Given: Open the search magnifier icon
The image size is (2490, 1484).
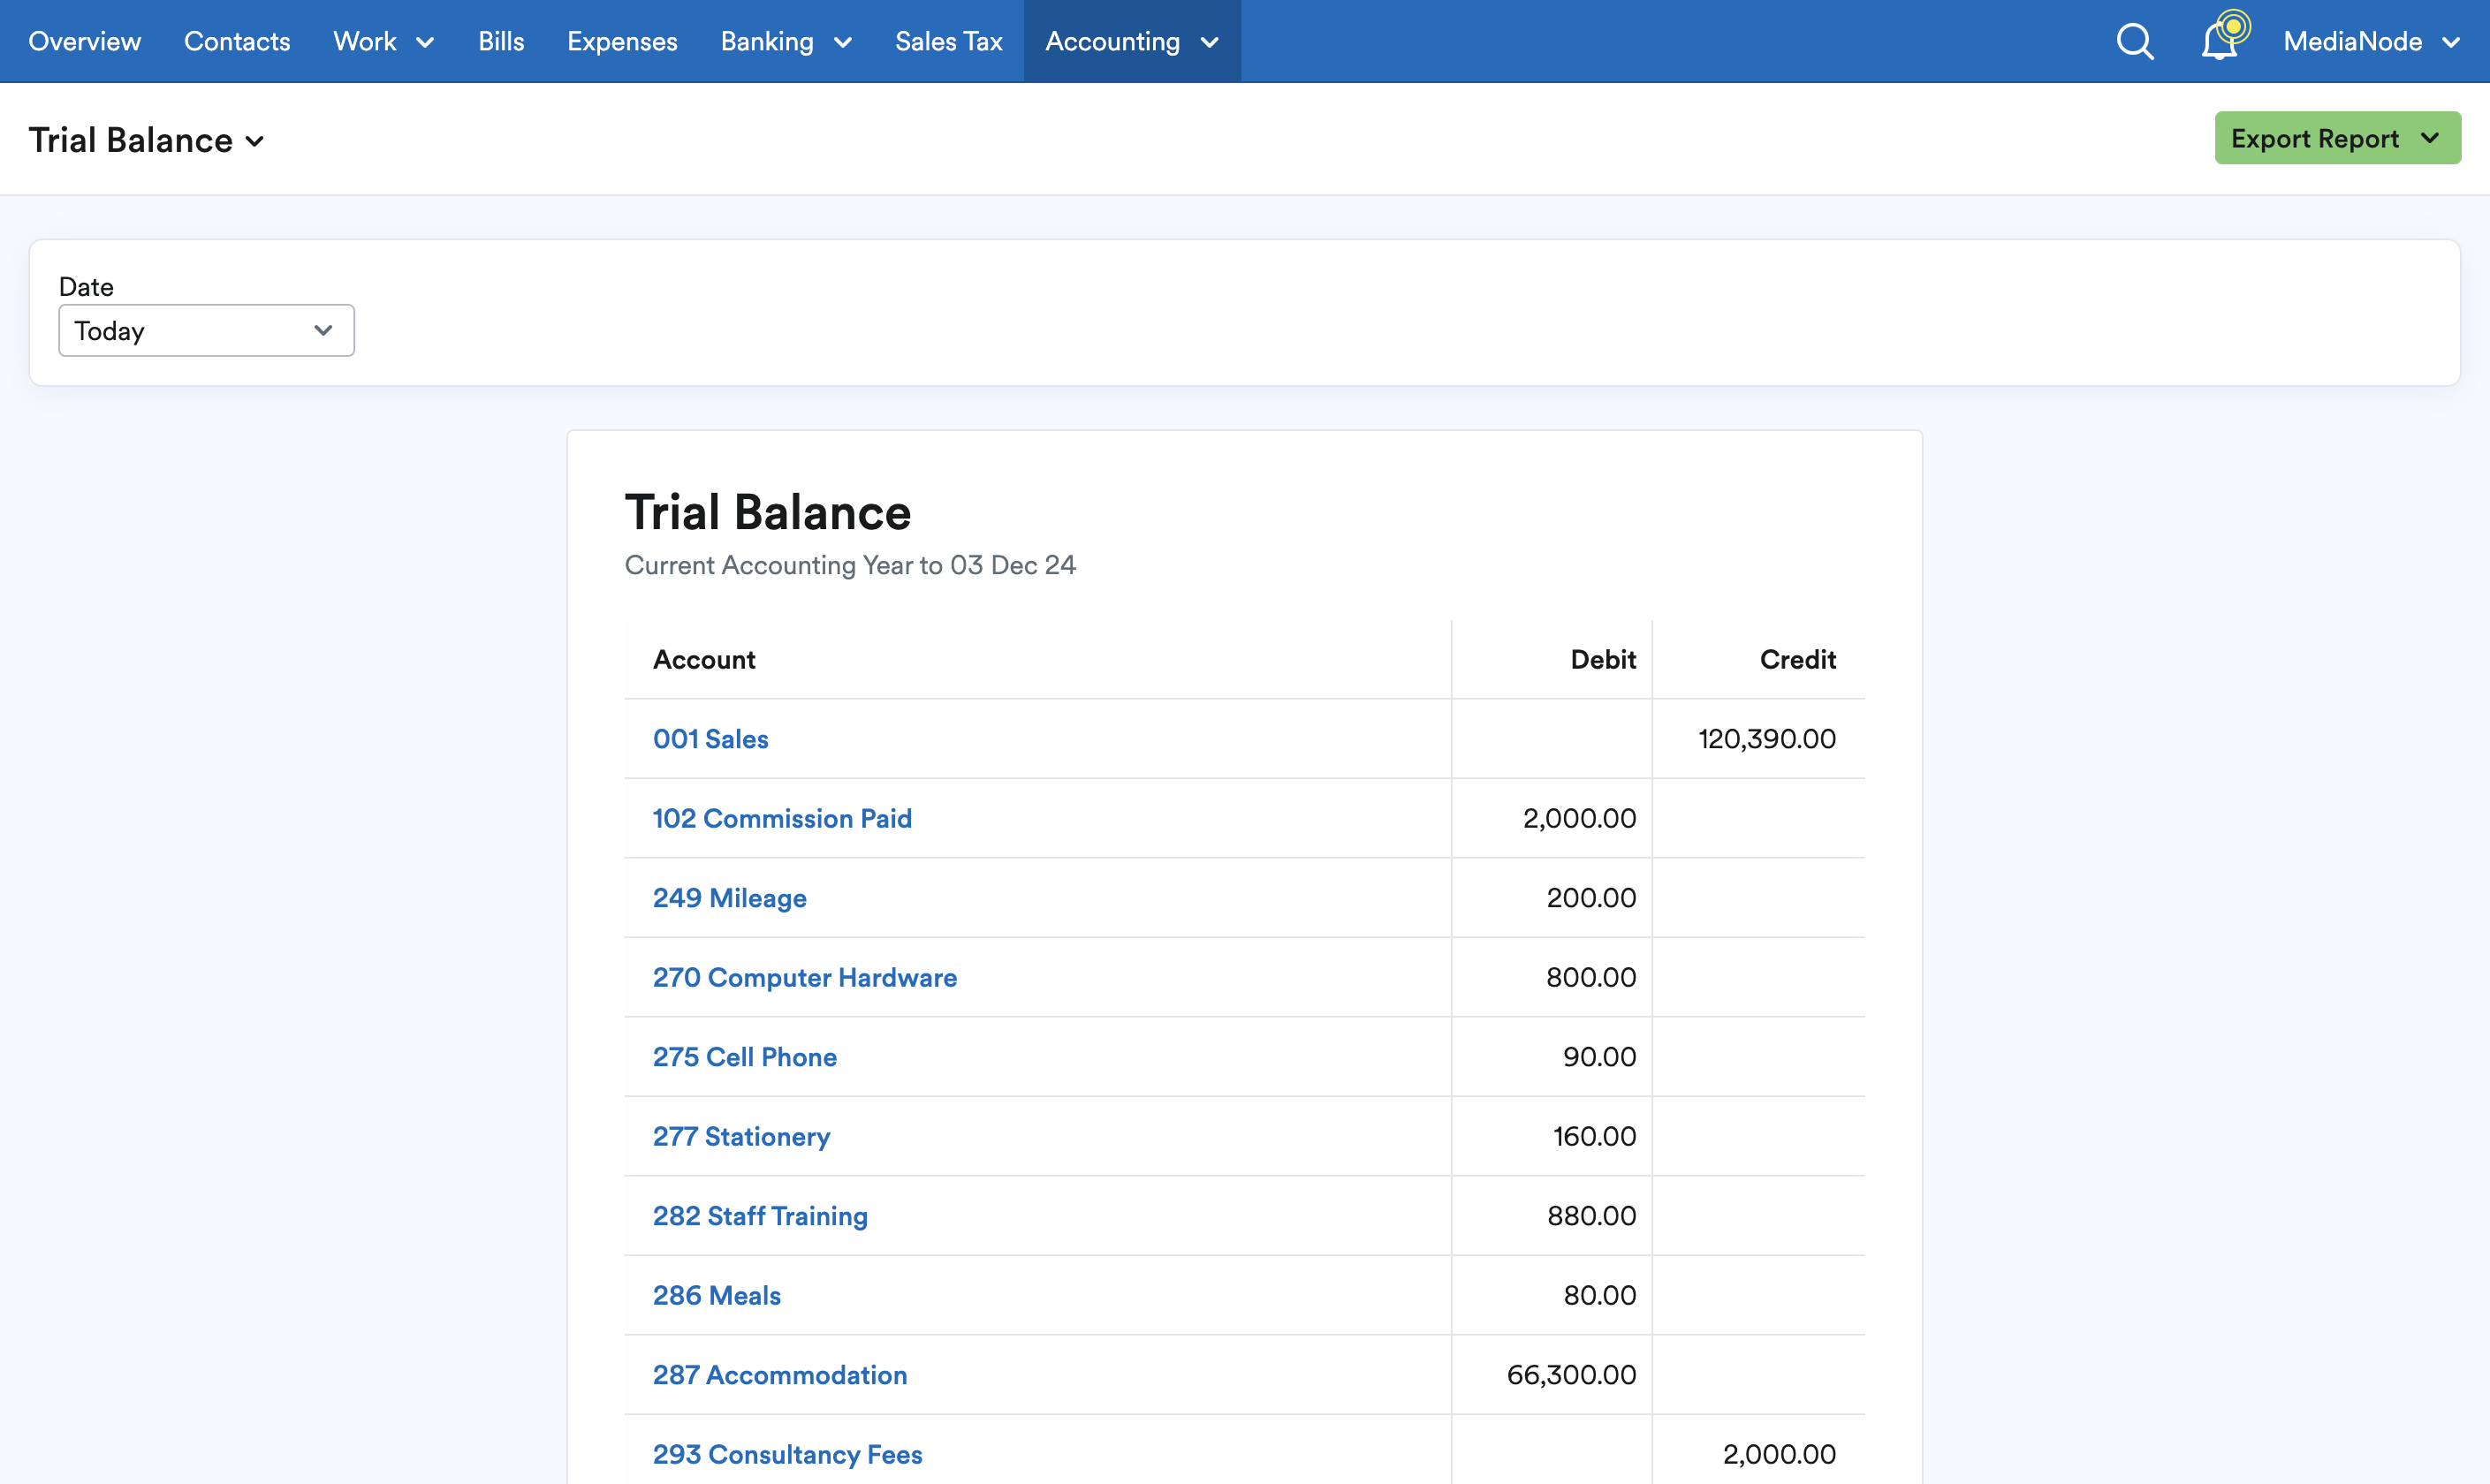Looking at the screenshot, I should (2135, 41).
